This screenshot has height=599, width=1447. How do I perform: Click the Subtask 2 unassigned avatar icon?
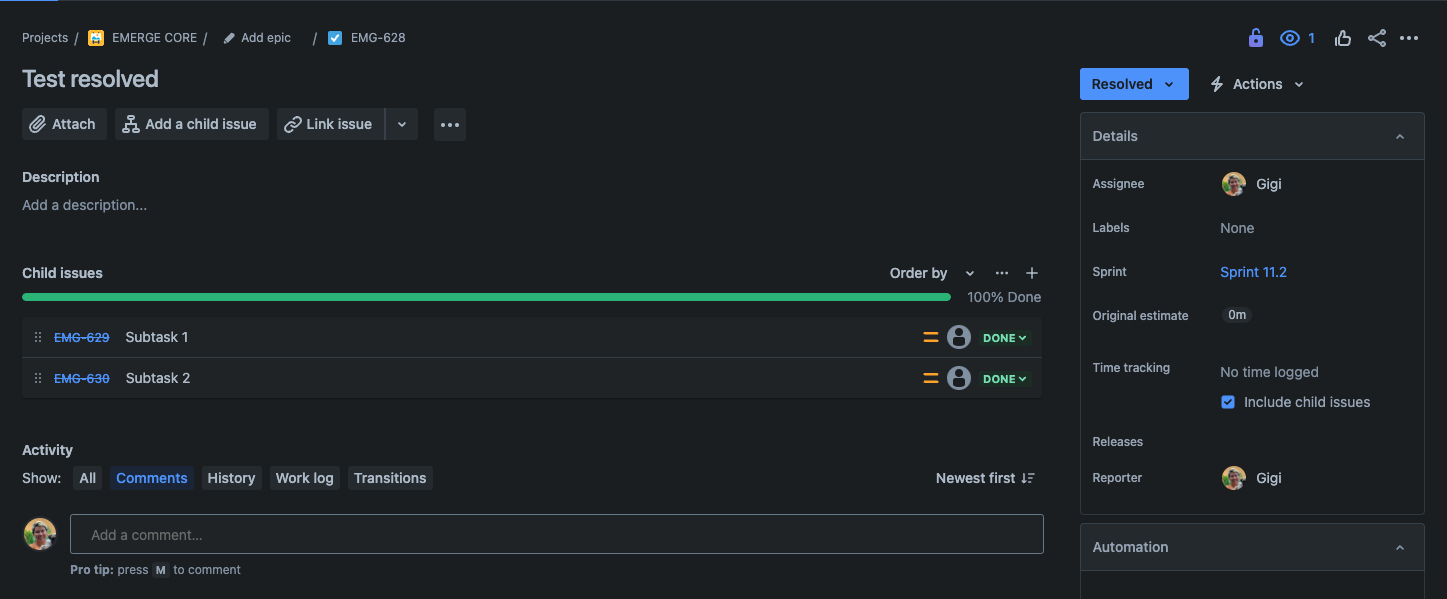point(959,378)
